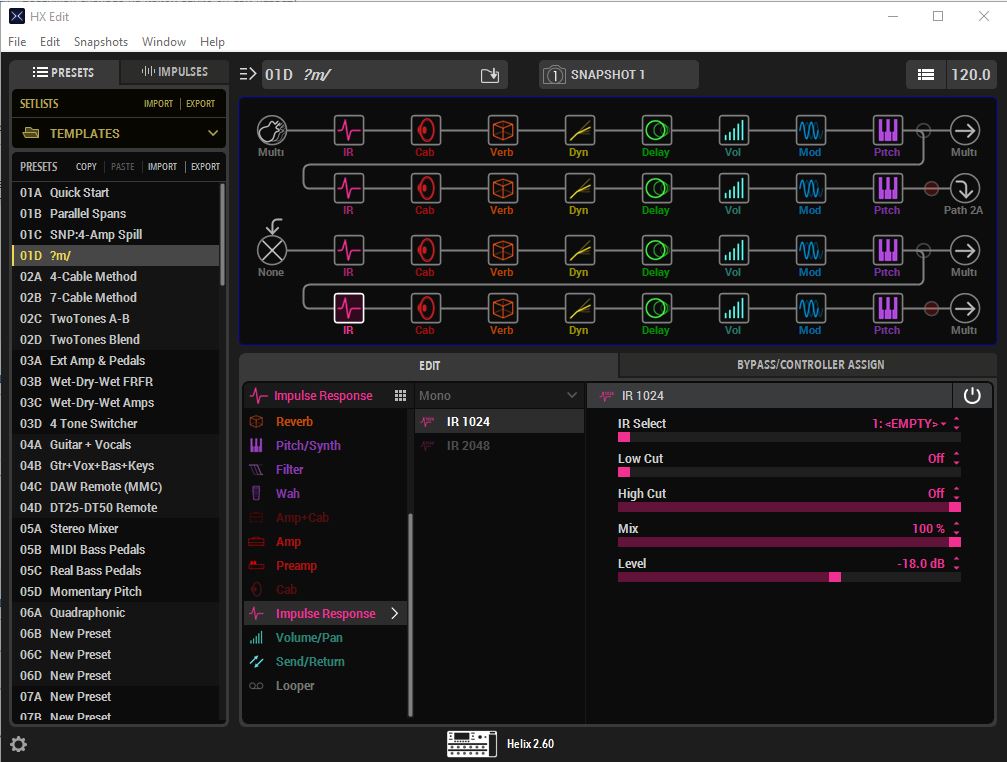Click the presets COPY button
Image resolution: width=1007 pixels, height=762 pixels.
point(86,166)
